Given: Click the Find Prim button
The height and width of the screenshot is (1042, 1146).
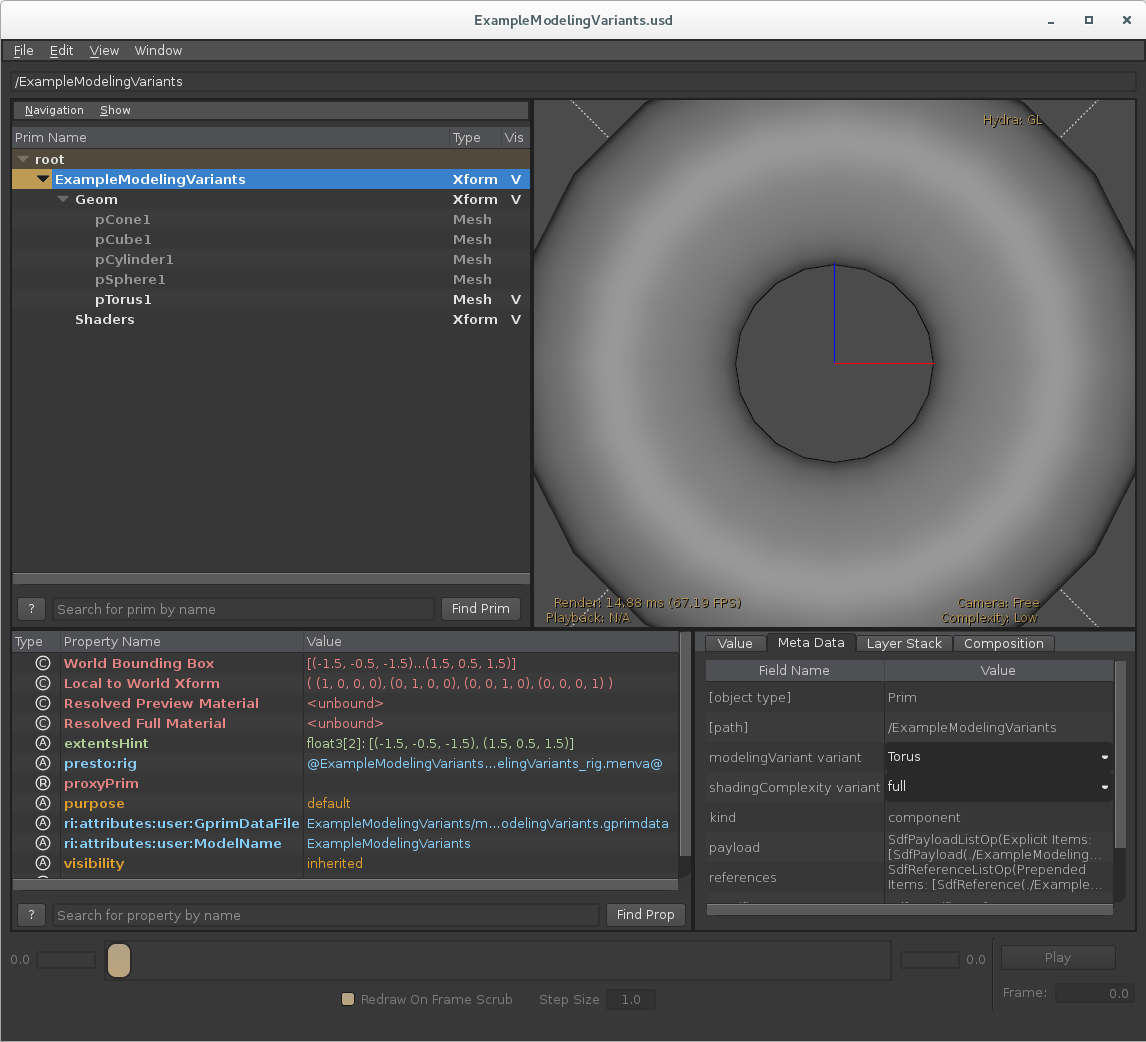Looking at the screenshot, I should coord(480,609).
